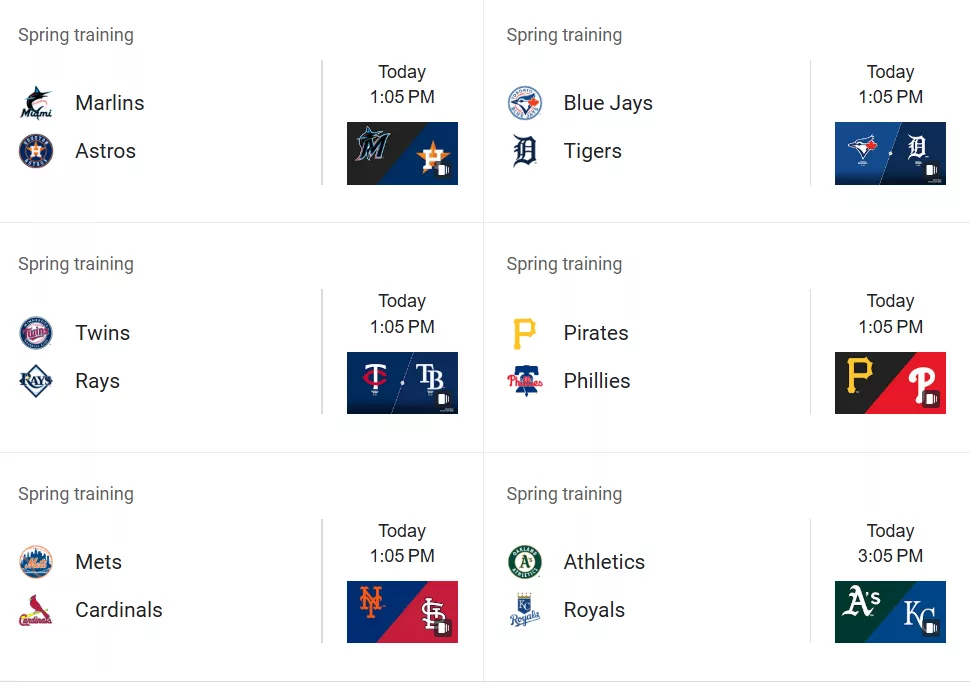Image resolution: width=970 pixels, height=682 pixels.
Task: Click the Pittsburgh Pirates P logo
Action: [525, 333]
